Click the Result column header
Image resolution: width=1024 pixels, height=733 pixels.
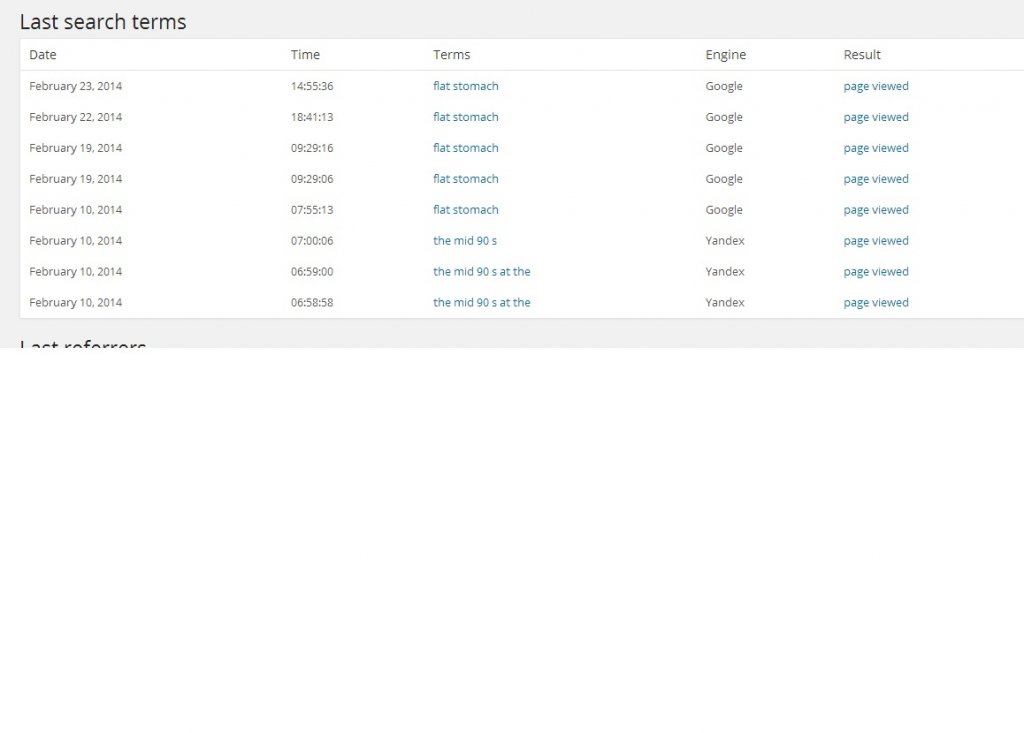pyautogui.click(x=862, y=55)
